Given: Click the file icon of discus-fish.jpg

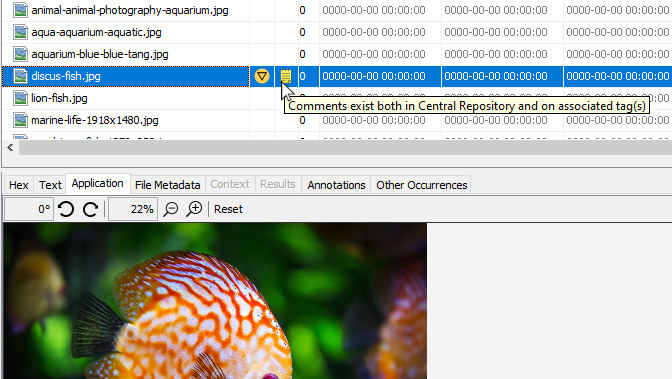Looking at the screenshot, I should tap(20, 76).
